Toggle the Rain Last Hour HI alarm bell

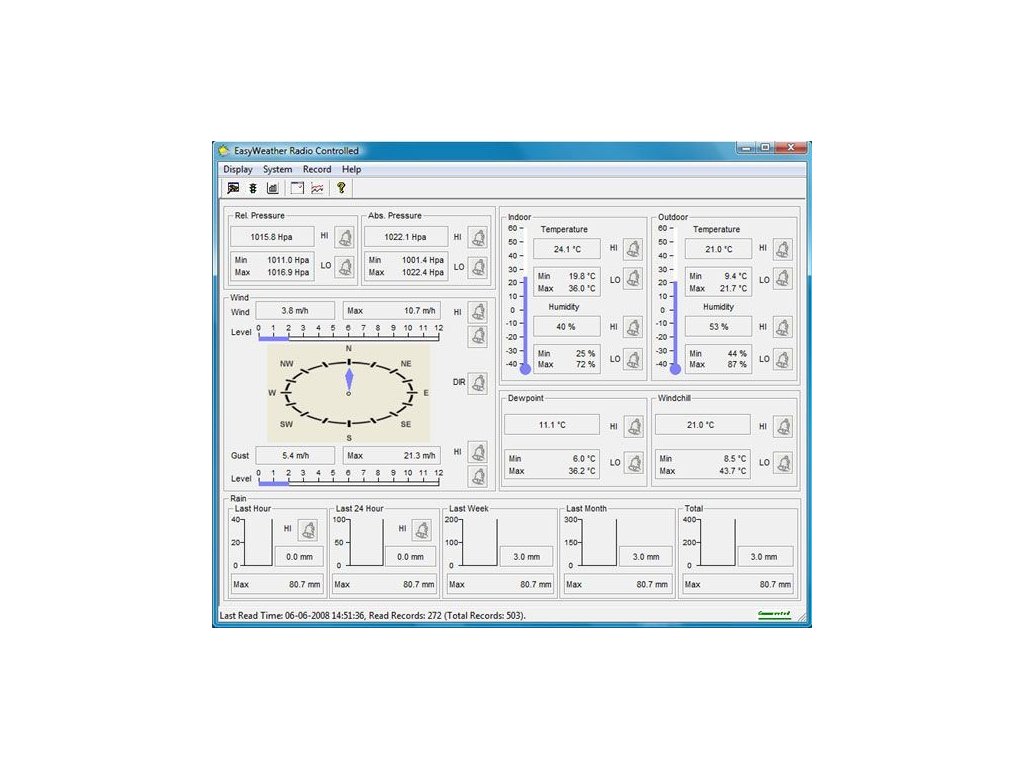(308, 530)
